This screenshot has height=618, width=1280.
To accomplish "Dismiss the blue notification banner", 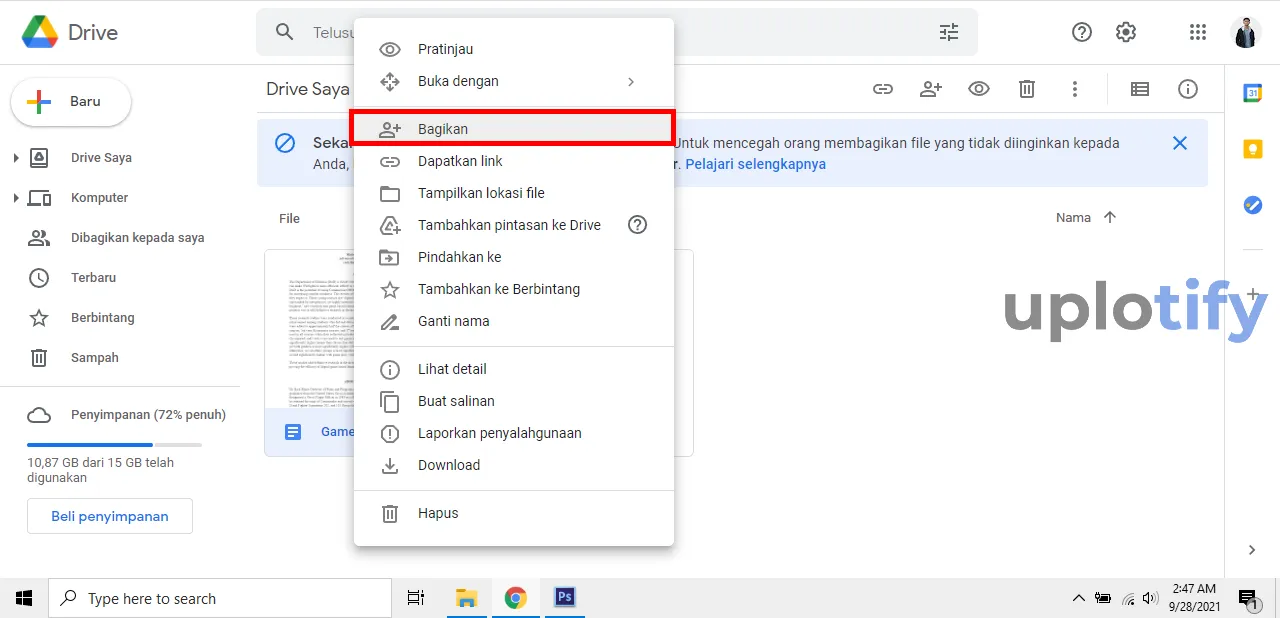I will coord(1180,143).
